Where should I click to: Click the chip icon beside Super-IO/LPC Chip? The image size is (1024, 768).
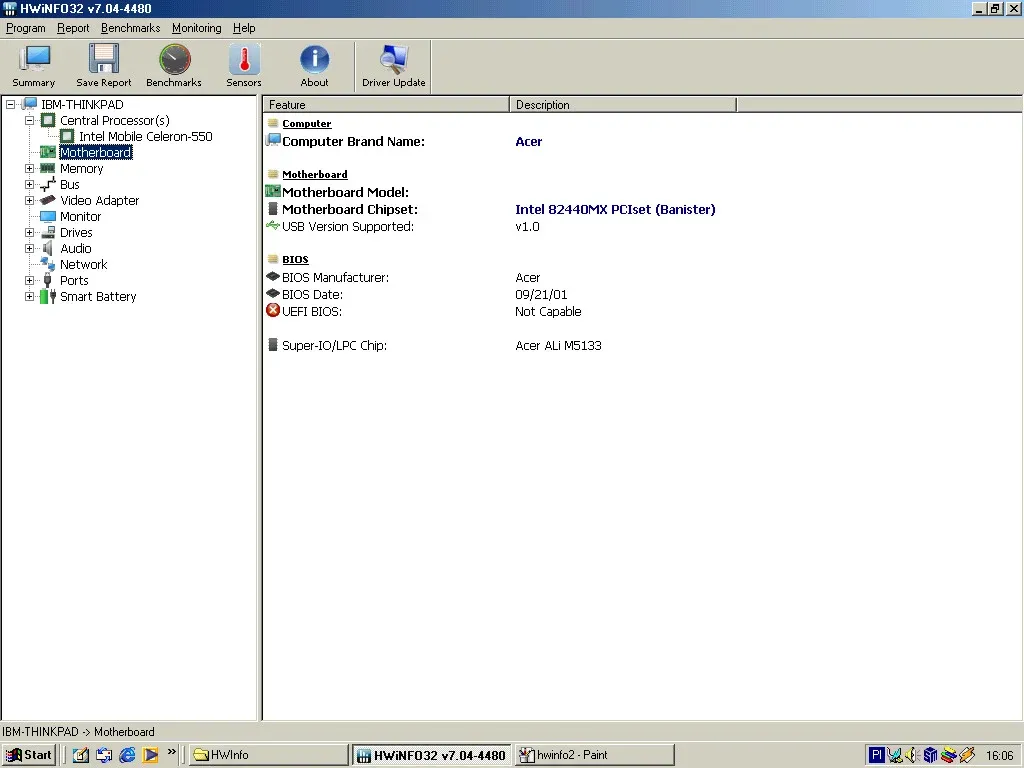273,345
